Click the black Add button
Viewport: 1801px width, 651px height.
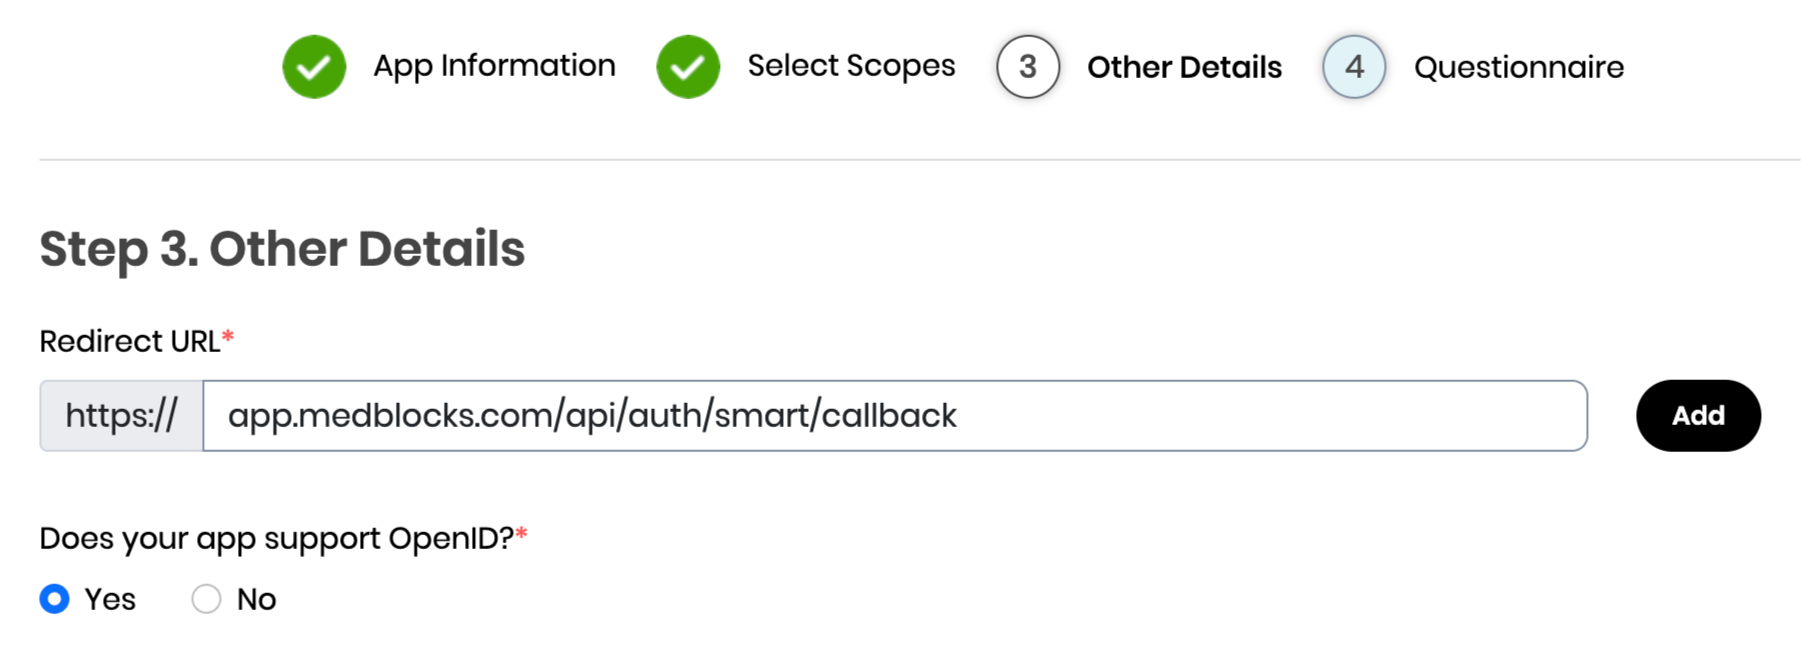click(1698, 415)
